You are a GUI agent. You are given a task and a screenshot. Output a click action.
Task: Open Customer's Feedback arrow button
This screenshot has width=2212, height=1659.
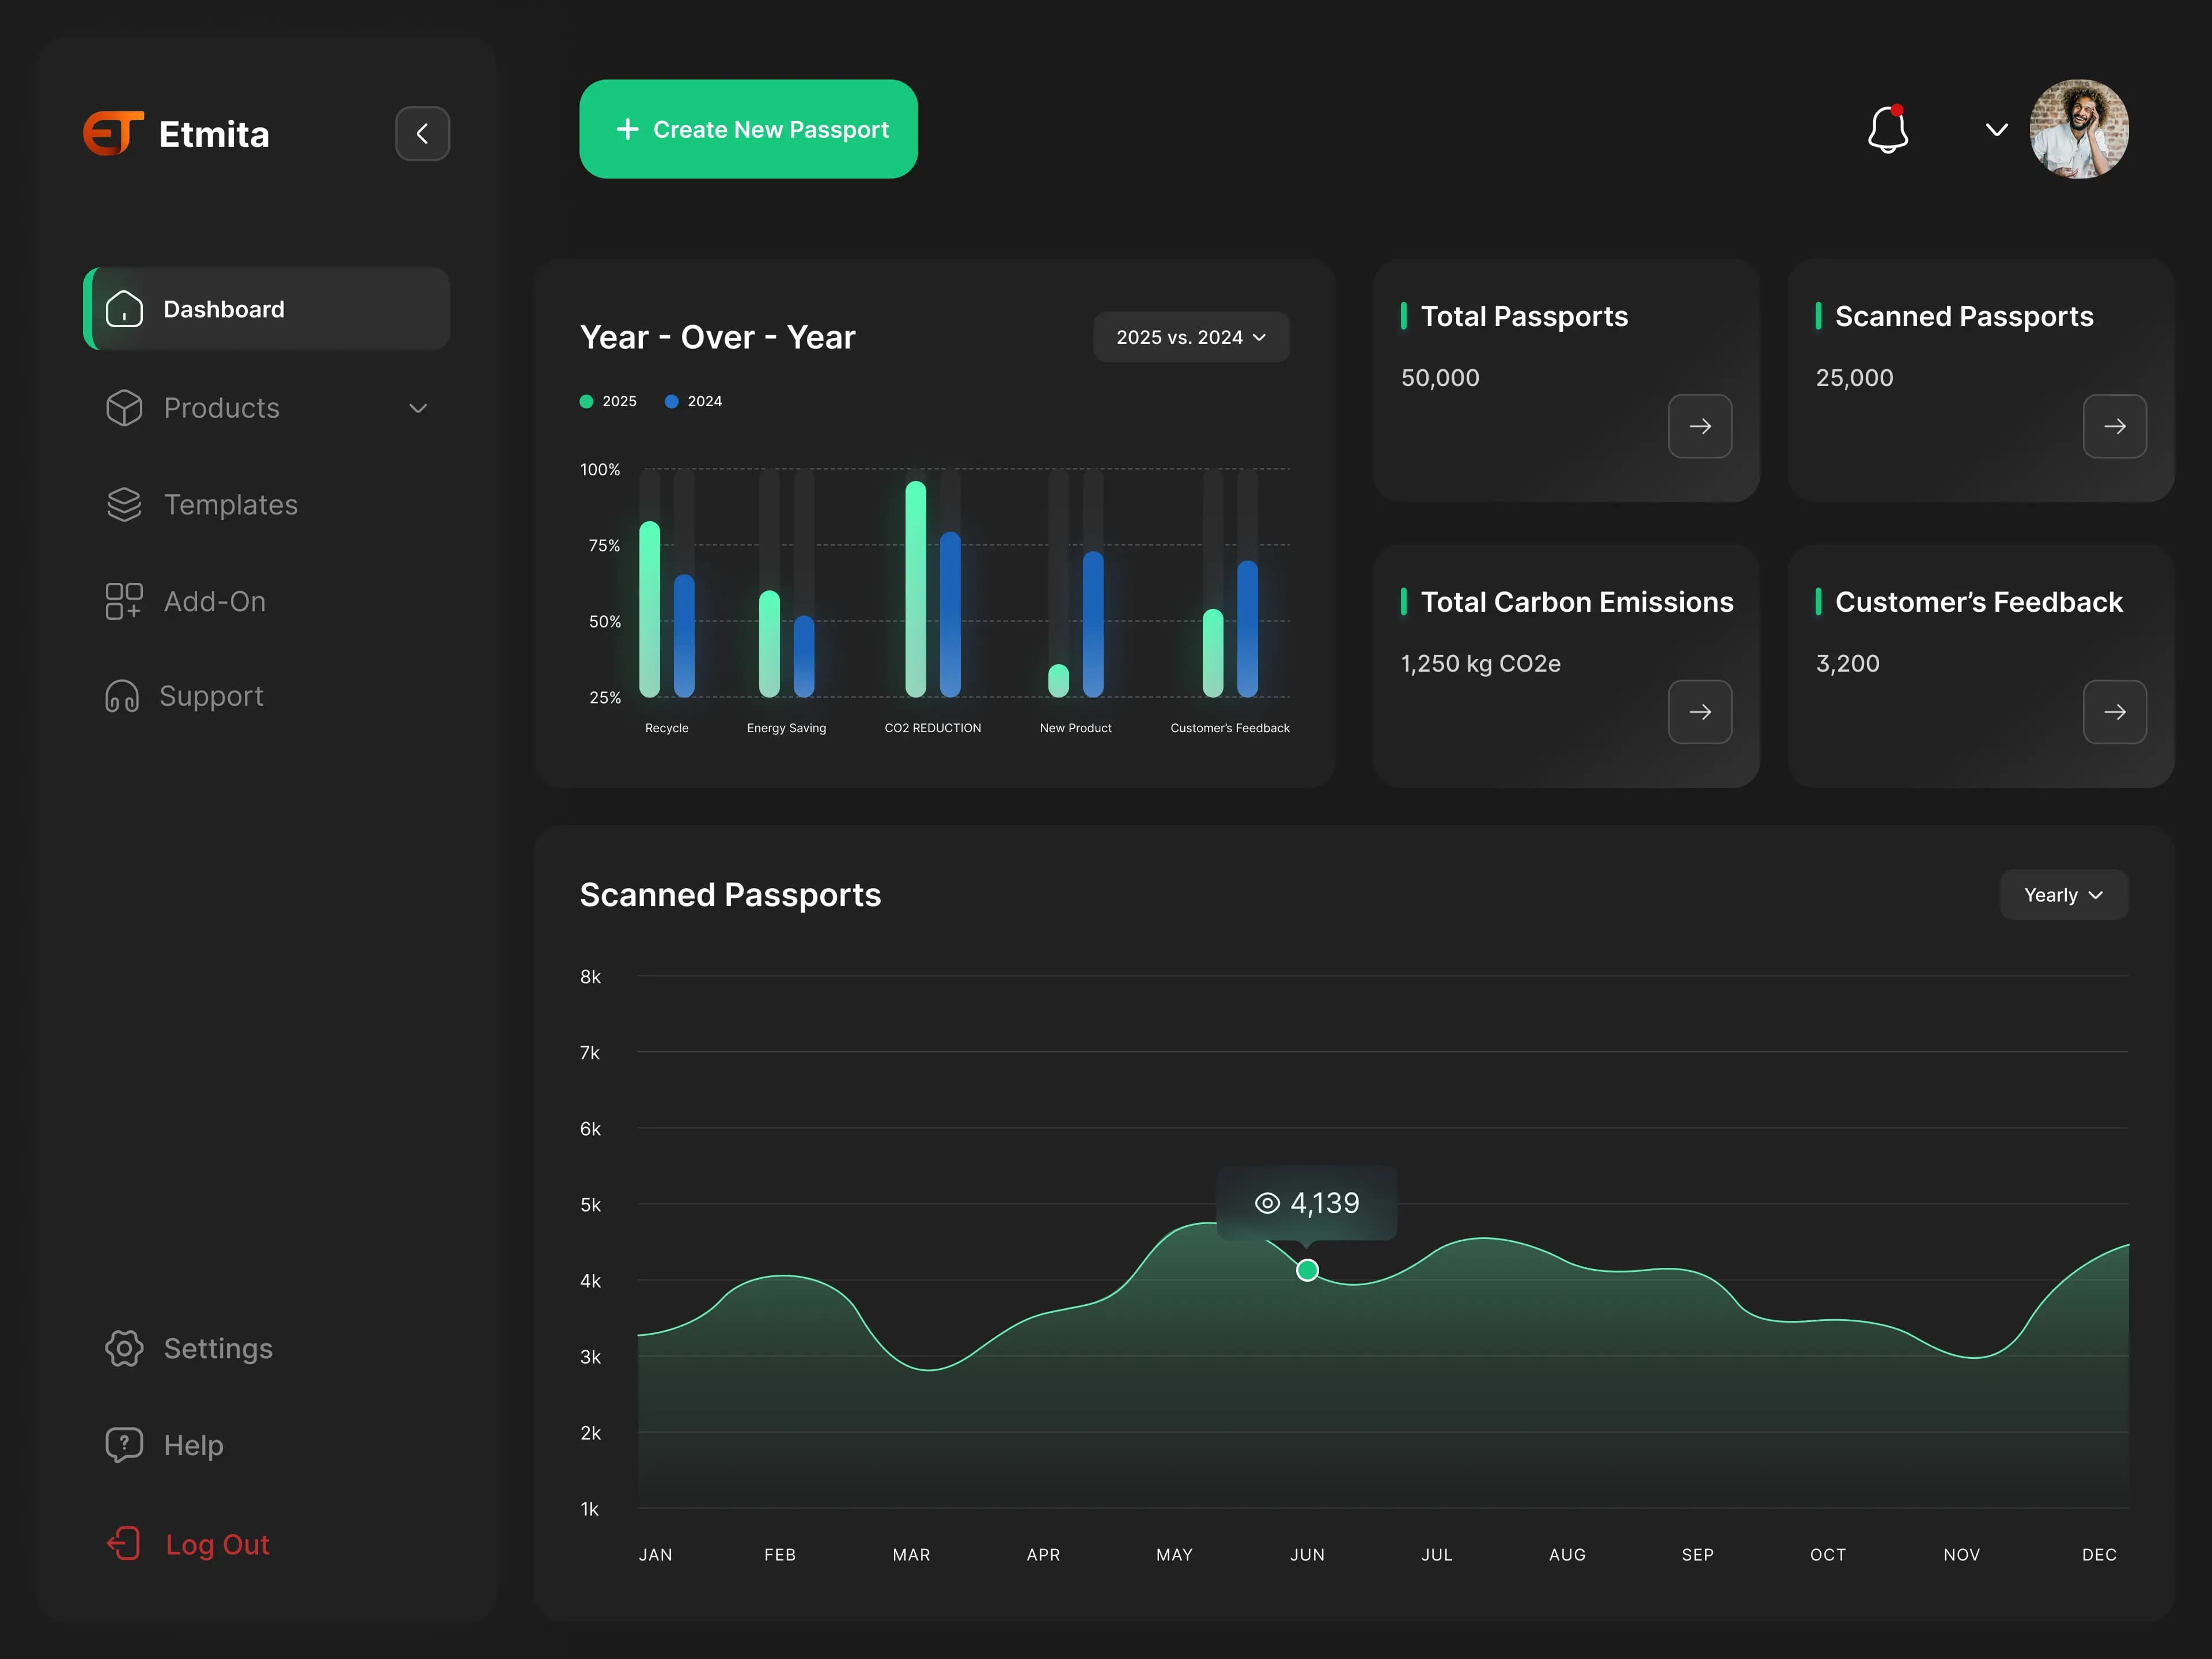tap(2114, 712)
